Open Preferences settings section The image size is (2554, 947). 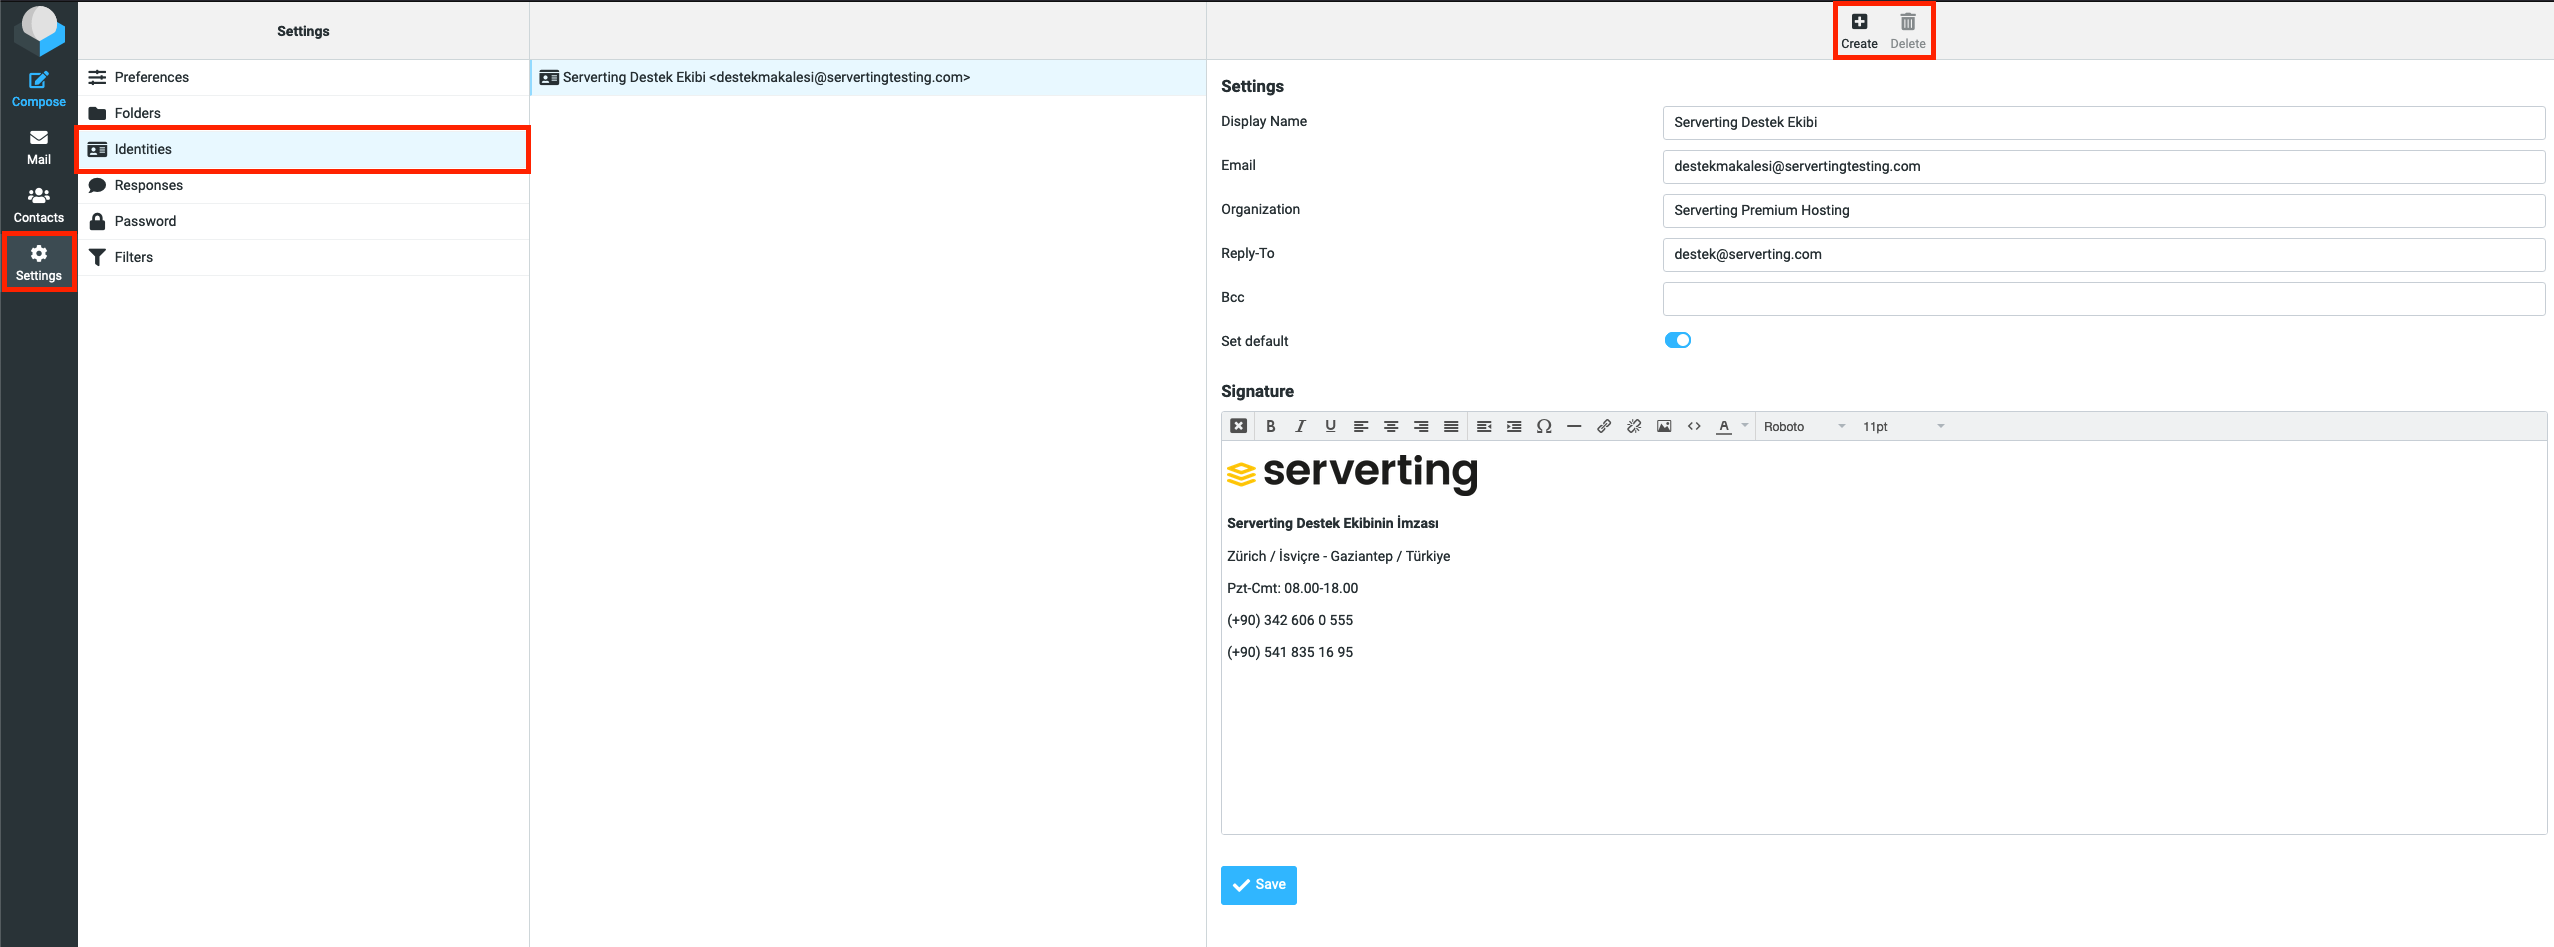tap(303, 77)
